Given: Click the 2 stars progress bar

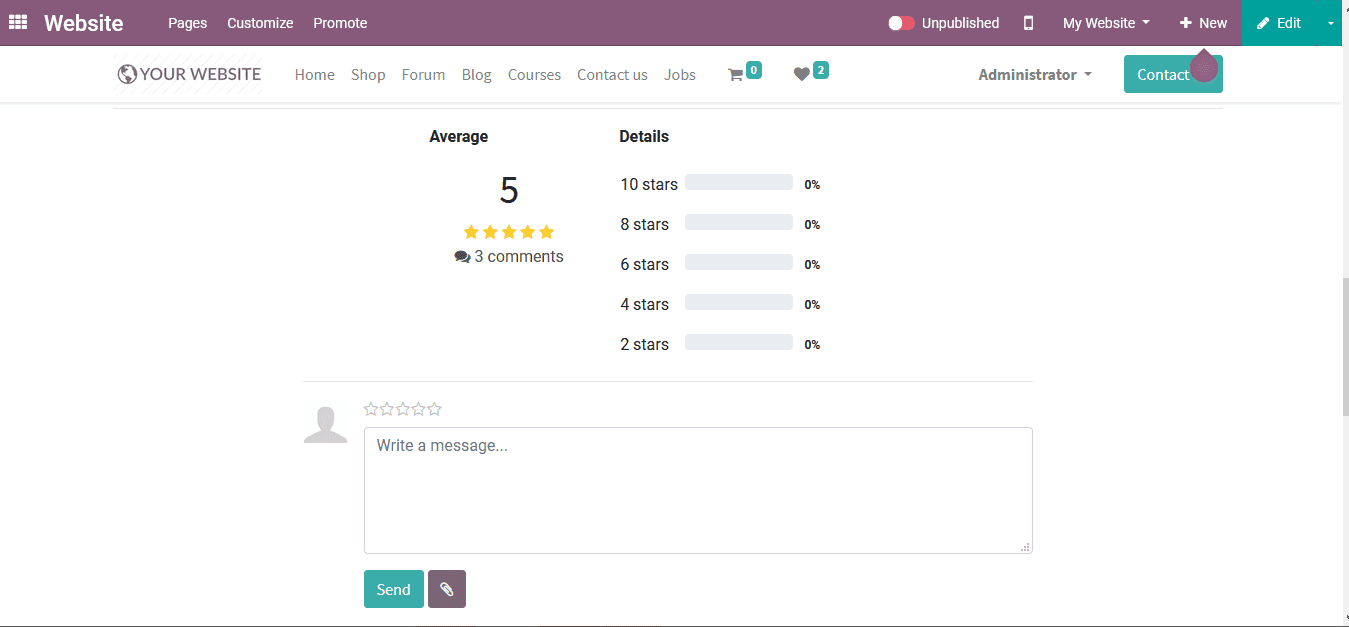Looking at the screenshot, I should (x=739, y=343).
